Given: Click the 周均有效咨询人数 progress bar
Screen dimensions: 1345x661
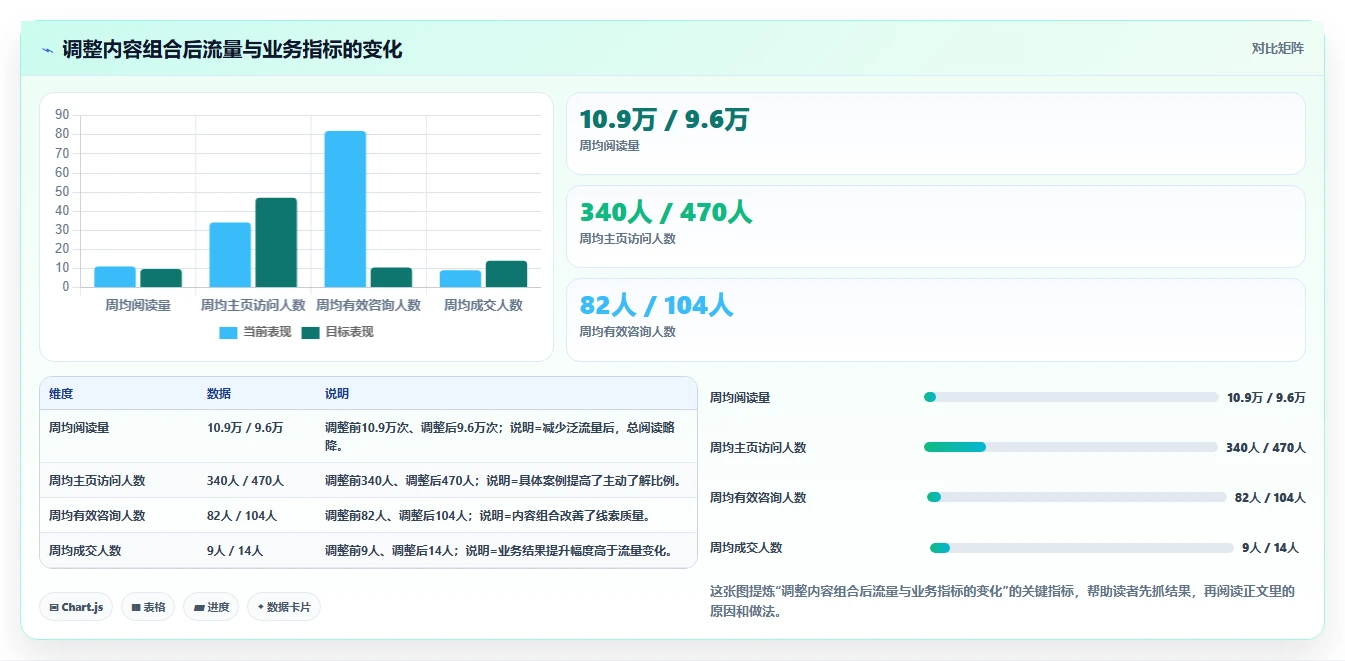Looking at the screenshot, I should (x=1077, y=497).
